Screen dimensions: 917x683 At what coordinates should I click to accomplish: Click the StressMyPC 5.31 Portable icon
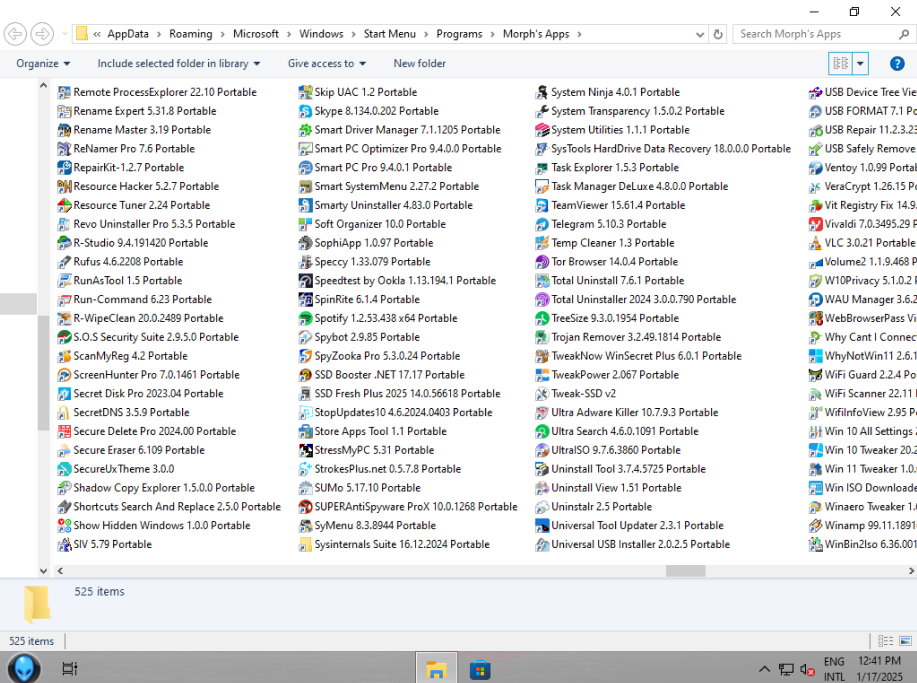tap(305, 450)
